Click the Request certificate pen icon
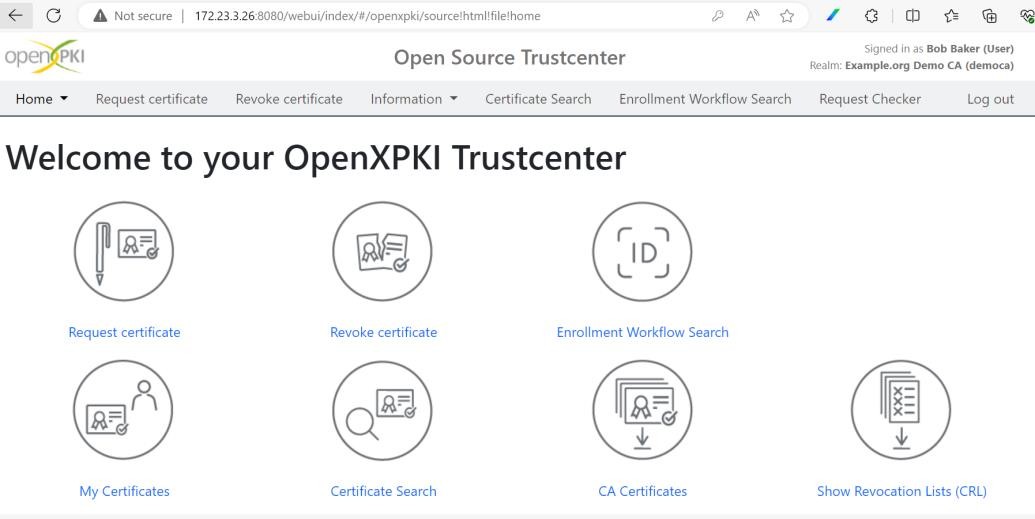 point(123,252)
